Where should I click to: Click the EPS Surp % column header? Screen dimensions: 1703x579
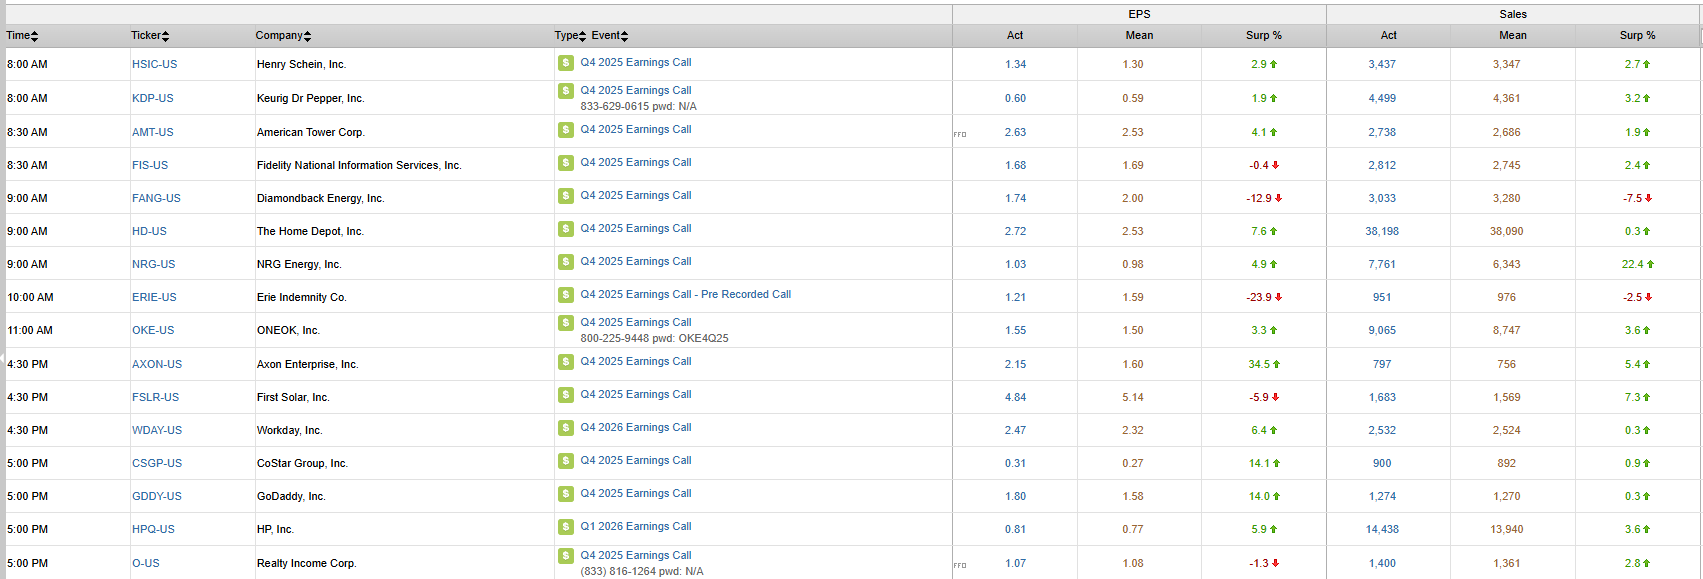[1263, 36]
